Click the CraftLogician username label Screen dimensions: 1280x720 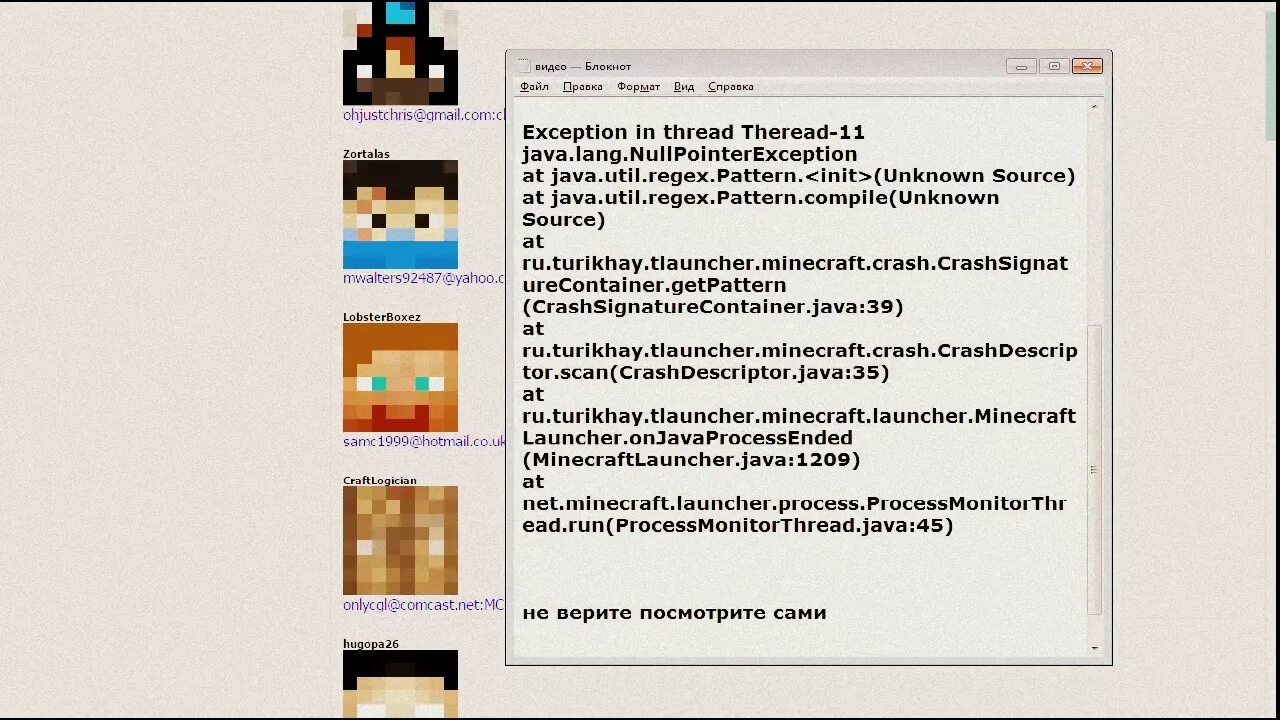380,481
